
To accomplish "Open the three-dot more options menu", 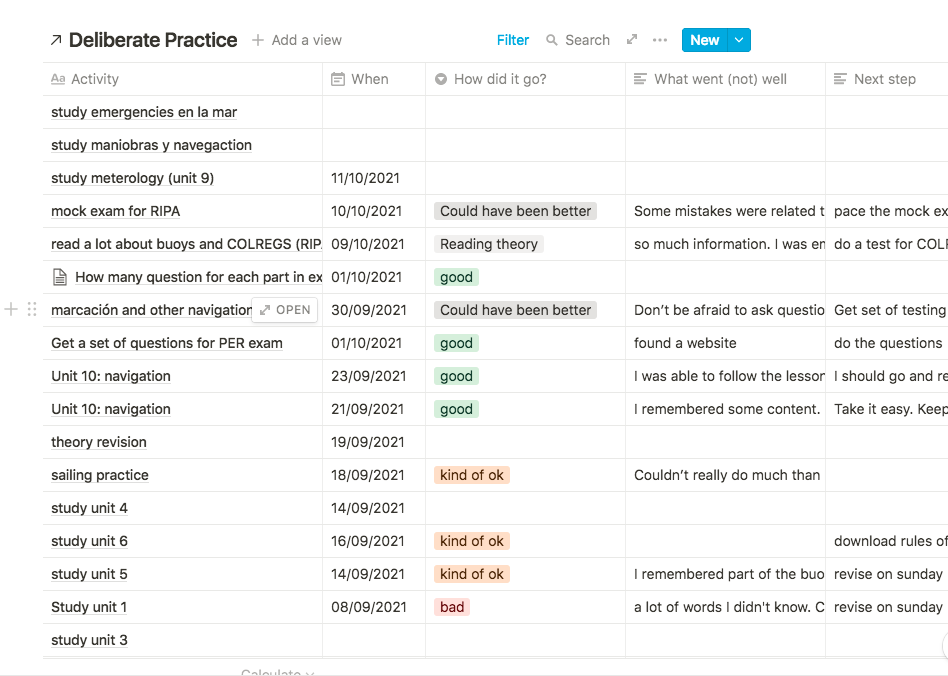I will 660,40.
